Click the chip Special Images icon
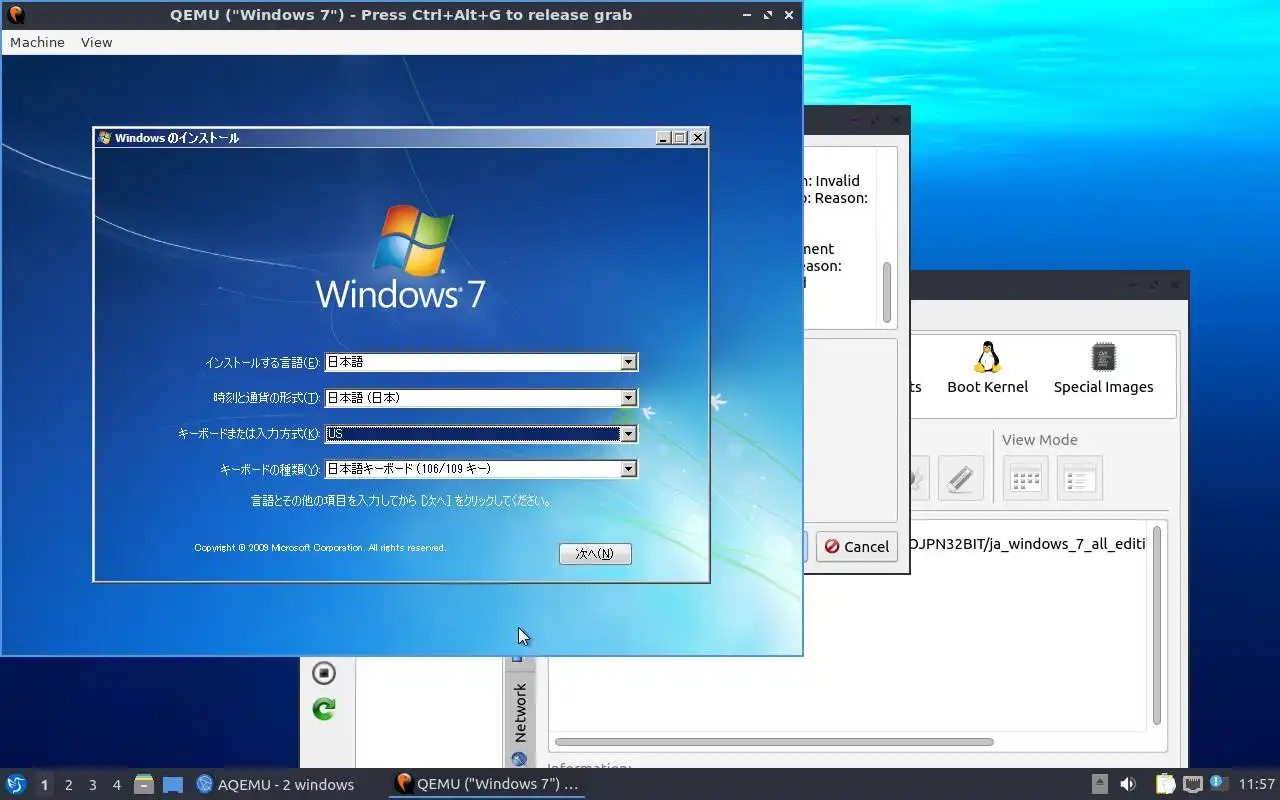 click(1103, 357)
